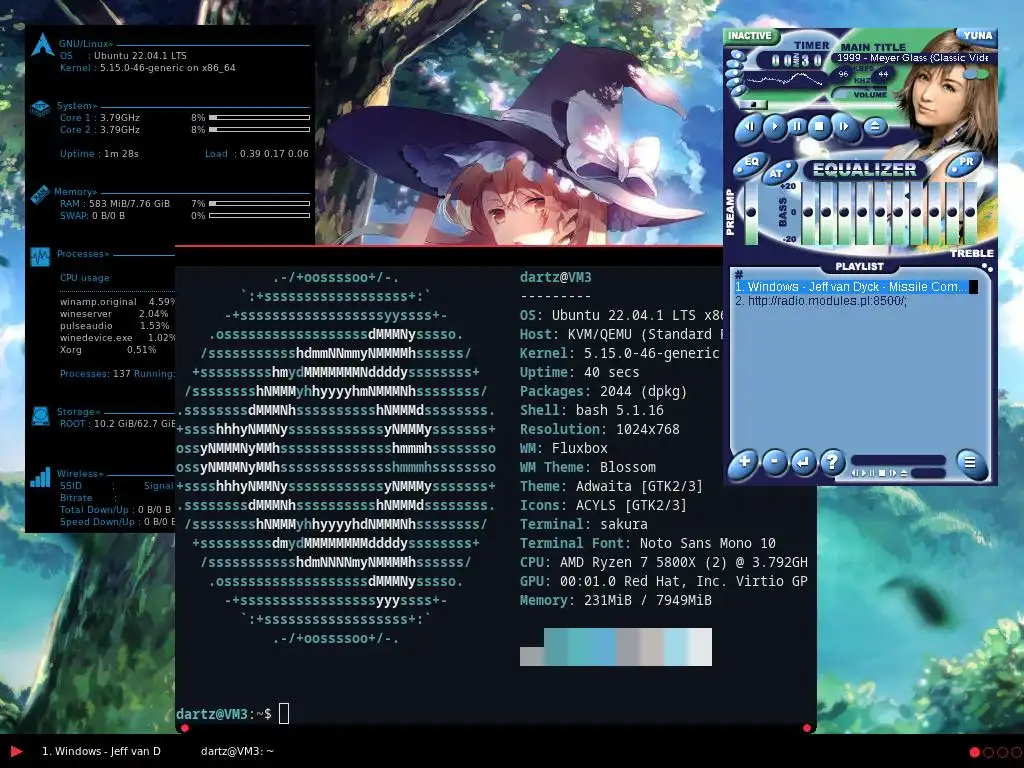Image resolution: width=1024 pixels, height=768 pixels.
Task: Click the dartz@VM3 header in neofetch output
Action: 555,277
